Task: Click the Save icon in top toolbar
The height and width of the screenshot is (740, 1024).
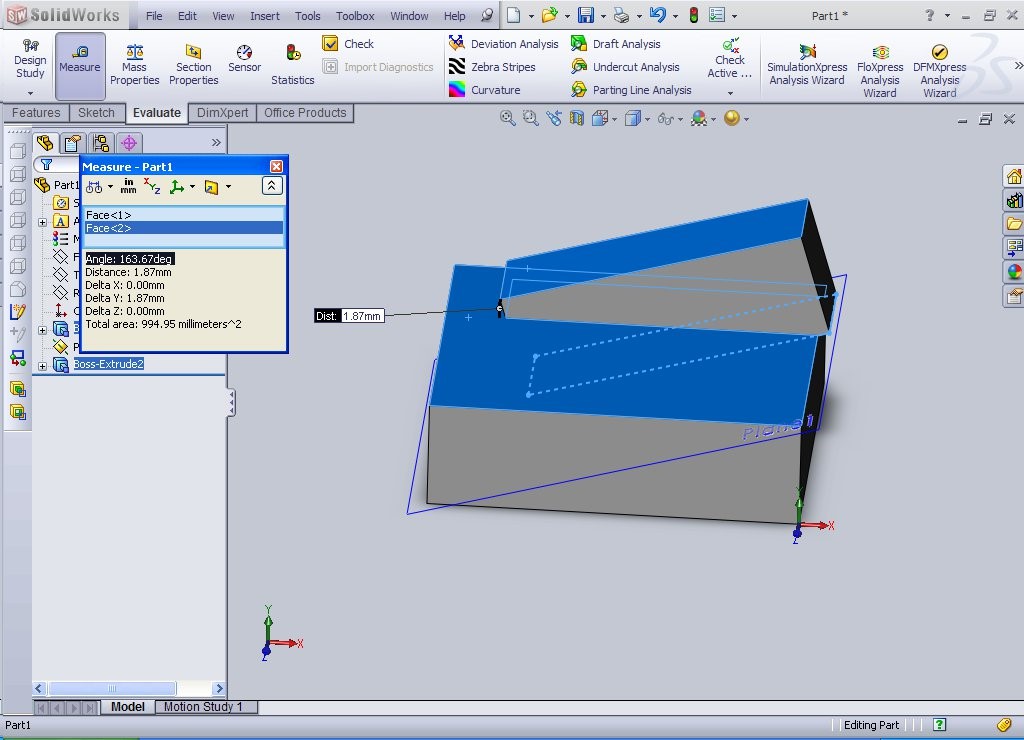Action: pyautogui.click(x=586, y=15)
